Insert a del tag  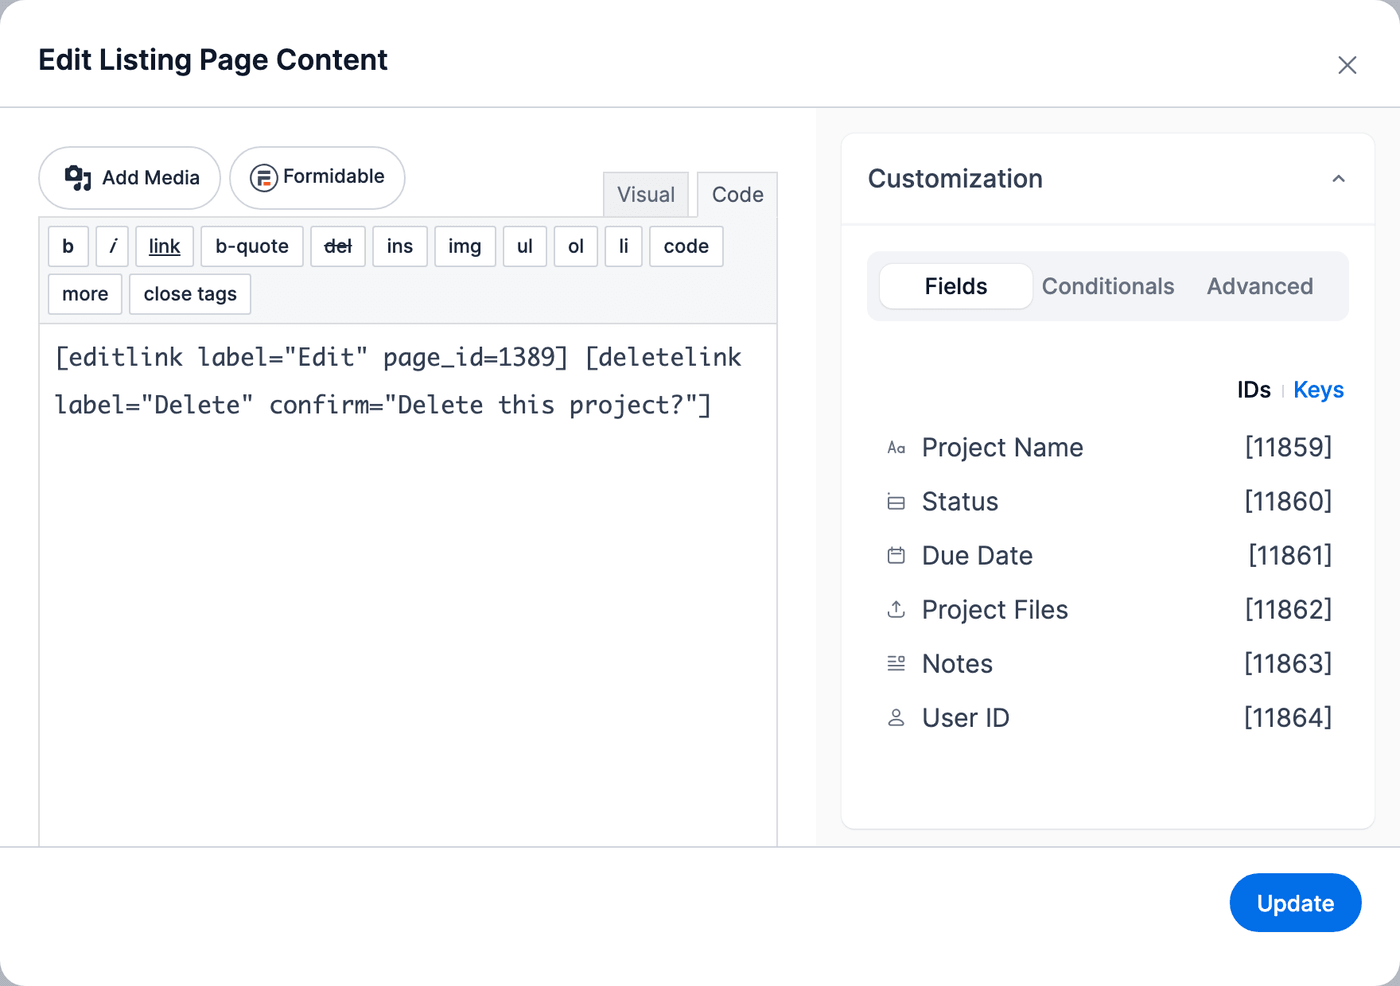(338, 246)
